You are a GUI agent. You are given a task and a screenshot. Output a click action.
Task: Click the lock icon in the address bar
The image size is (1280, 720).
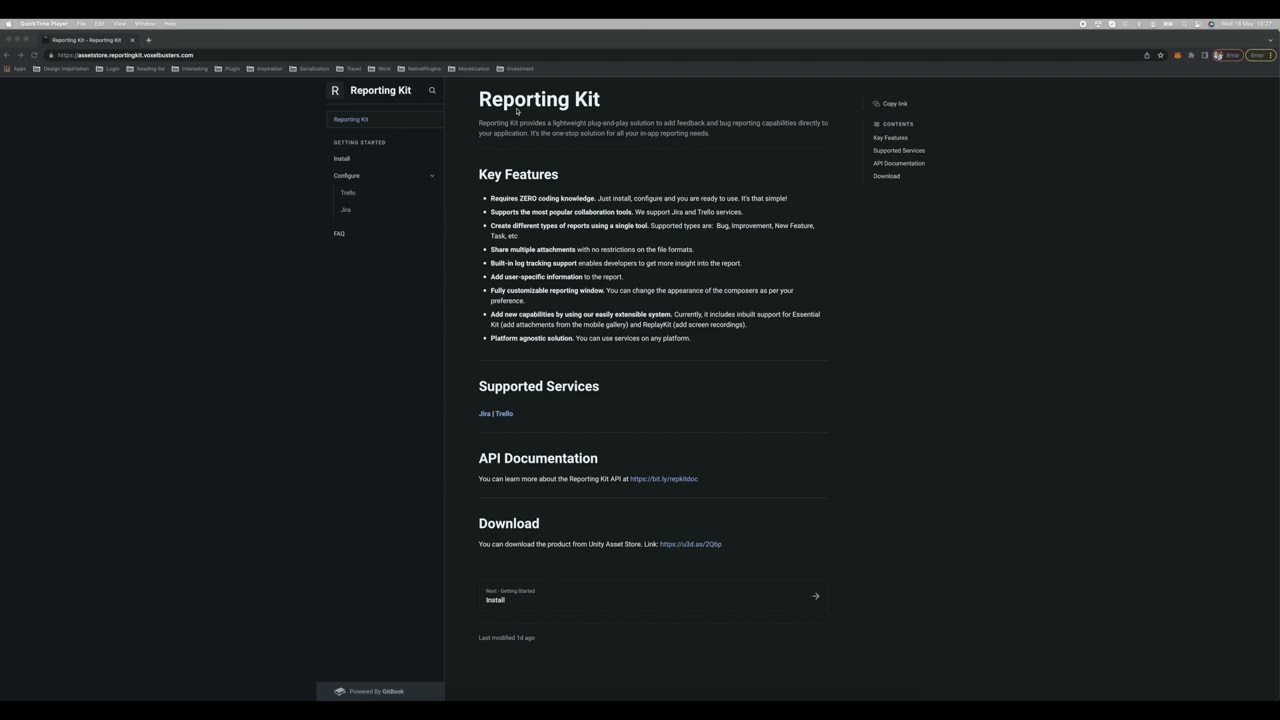(x=51, y=55)
